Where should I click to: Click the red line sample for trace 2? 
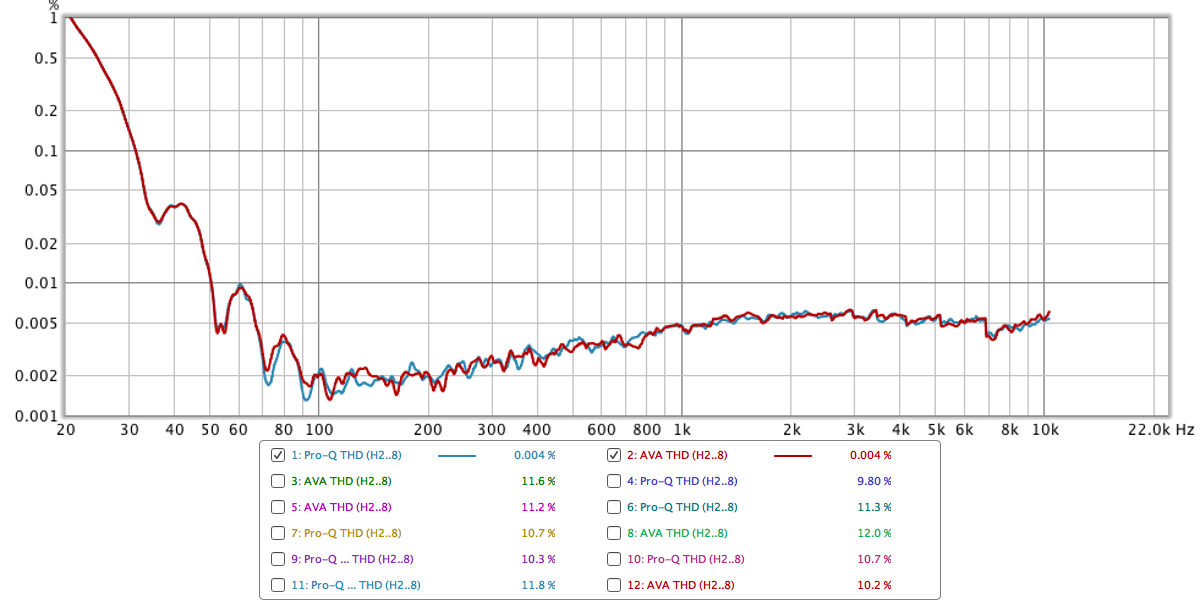pos(793,456)
